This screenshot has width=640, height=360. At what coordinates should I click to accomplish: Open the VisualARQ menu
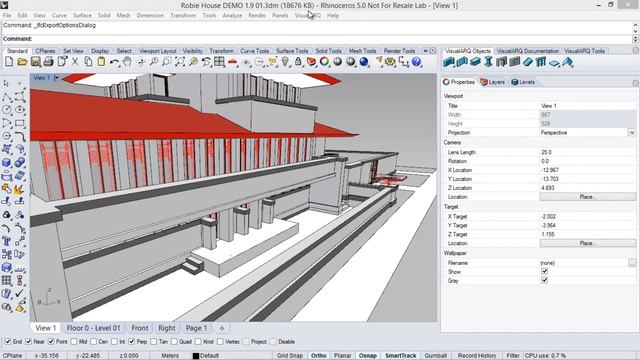click(308, 15)
